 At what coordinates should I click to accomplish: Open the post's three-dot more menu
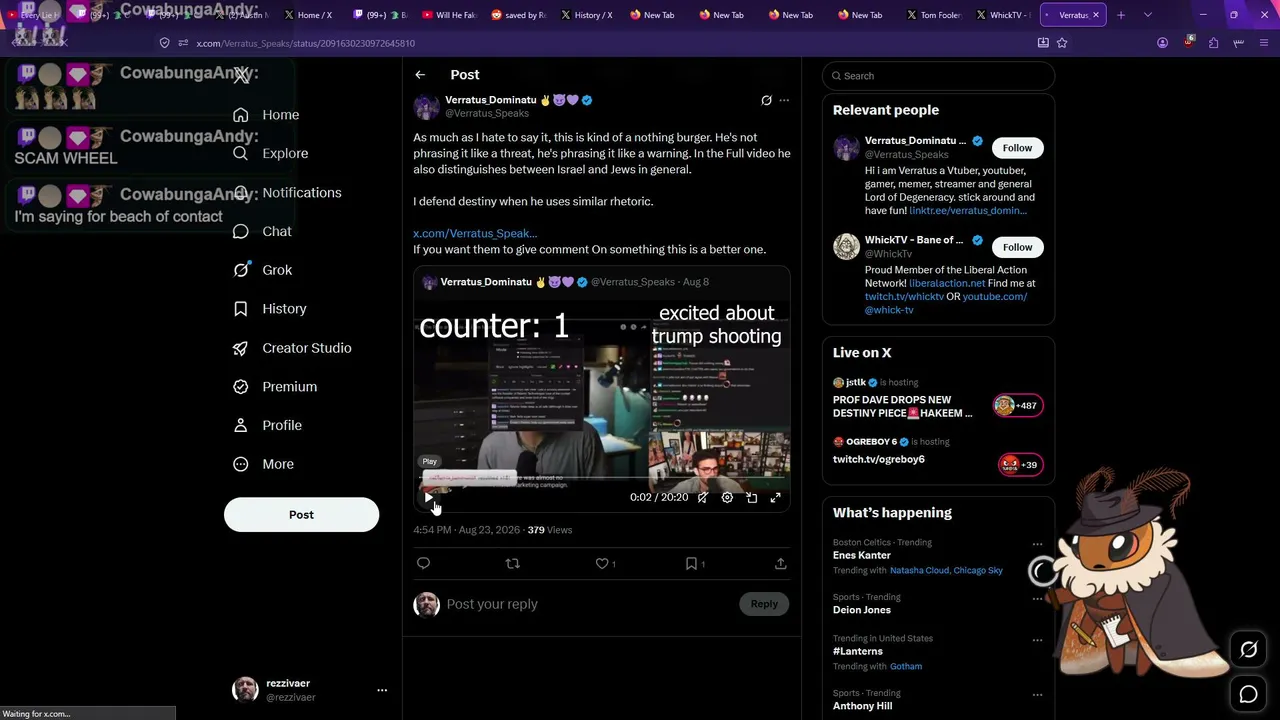(784, 100)
